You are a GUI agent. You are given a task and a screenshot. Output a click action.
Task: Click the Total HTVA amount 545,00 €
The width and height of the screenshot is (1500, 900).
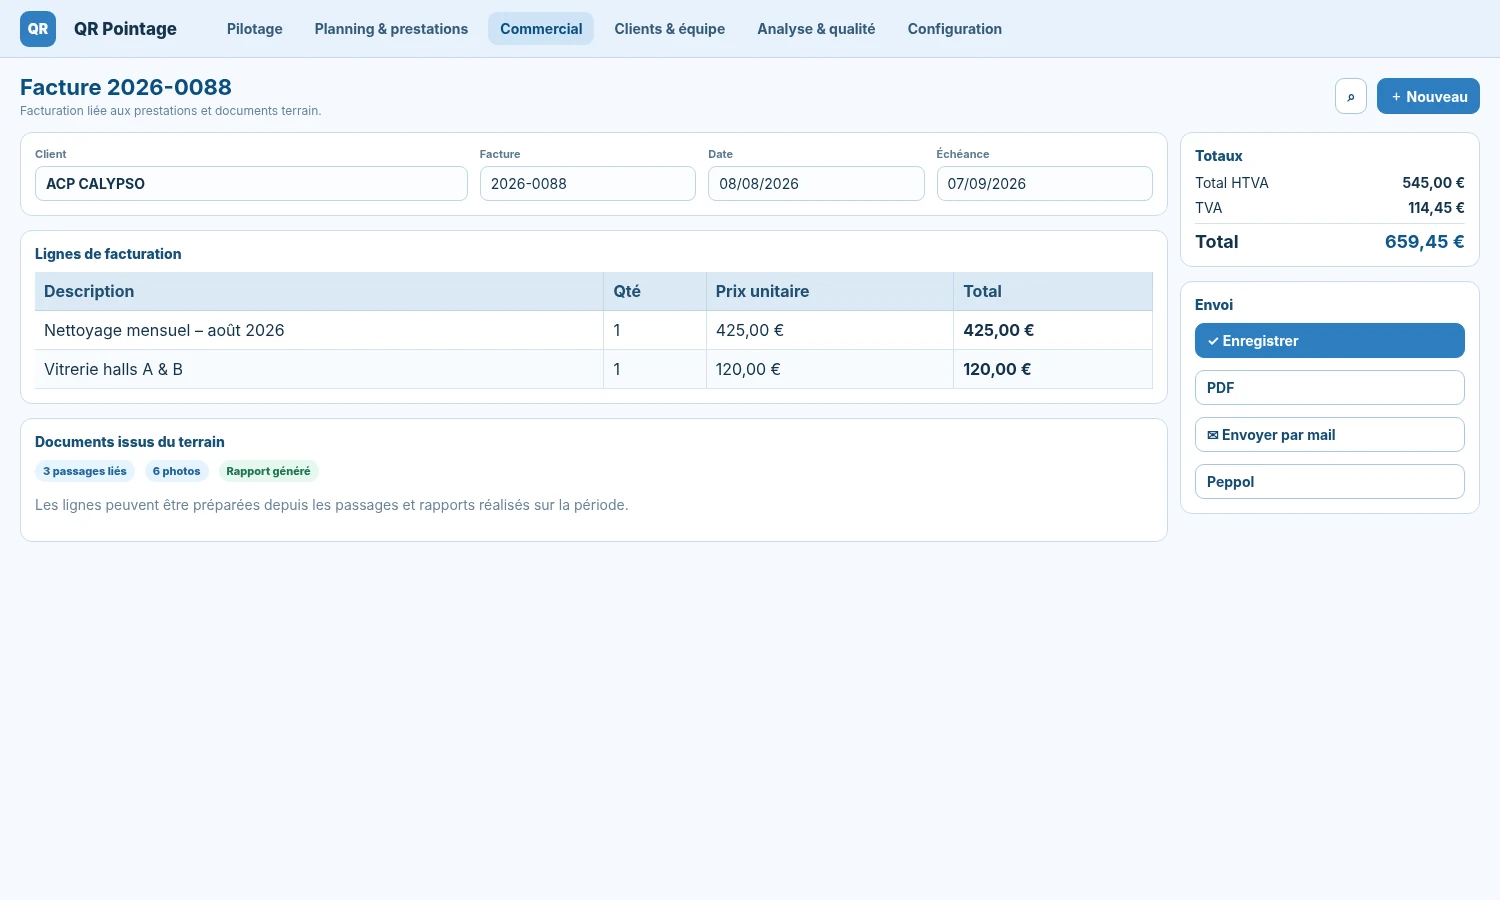(1433, 183)
